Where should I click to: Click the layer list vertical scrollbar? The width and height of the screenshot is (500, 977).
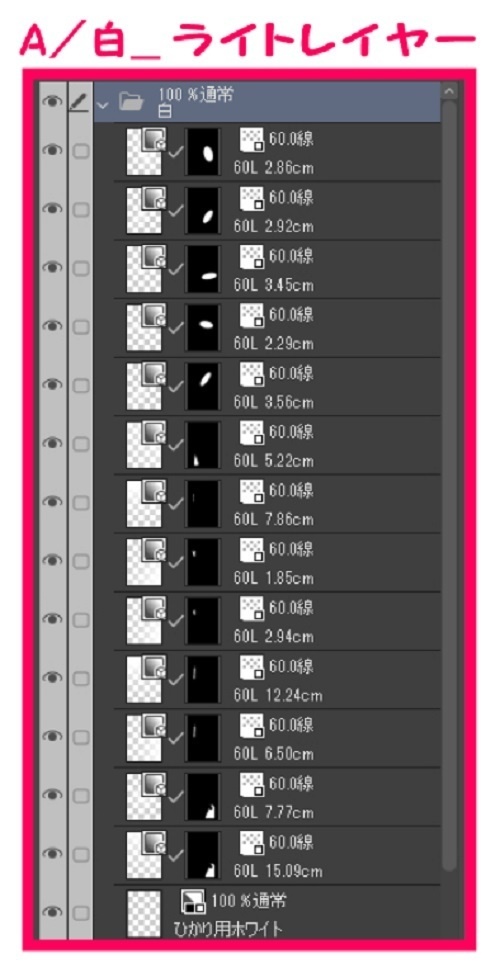click(x=450, y=486)
